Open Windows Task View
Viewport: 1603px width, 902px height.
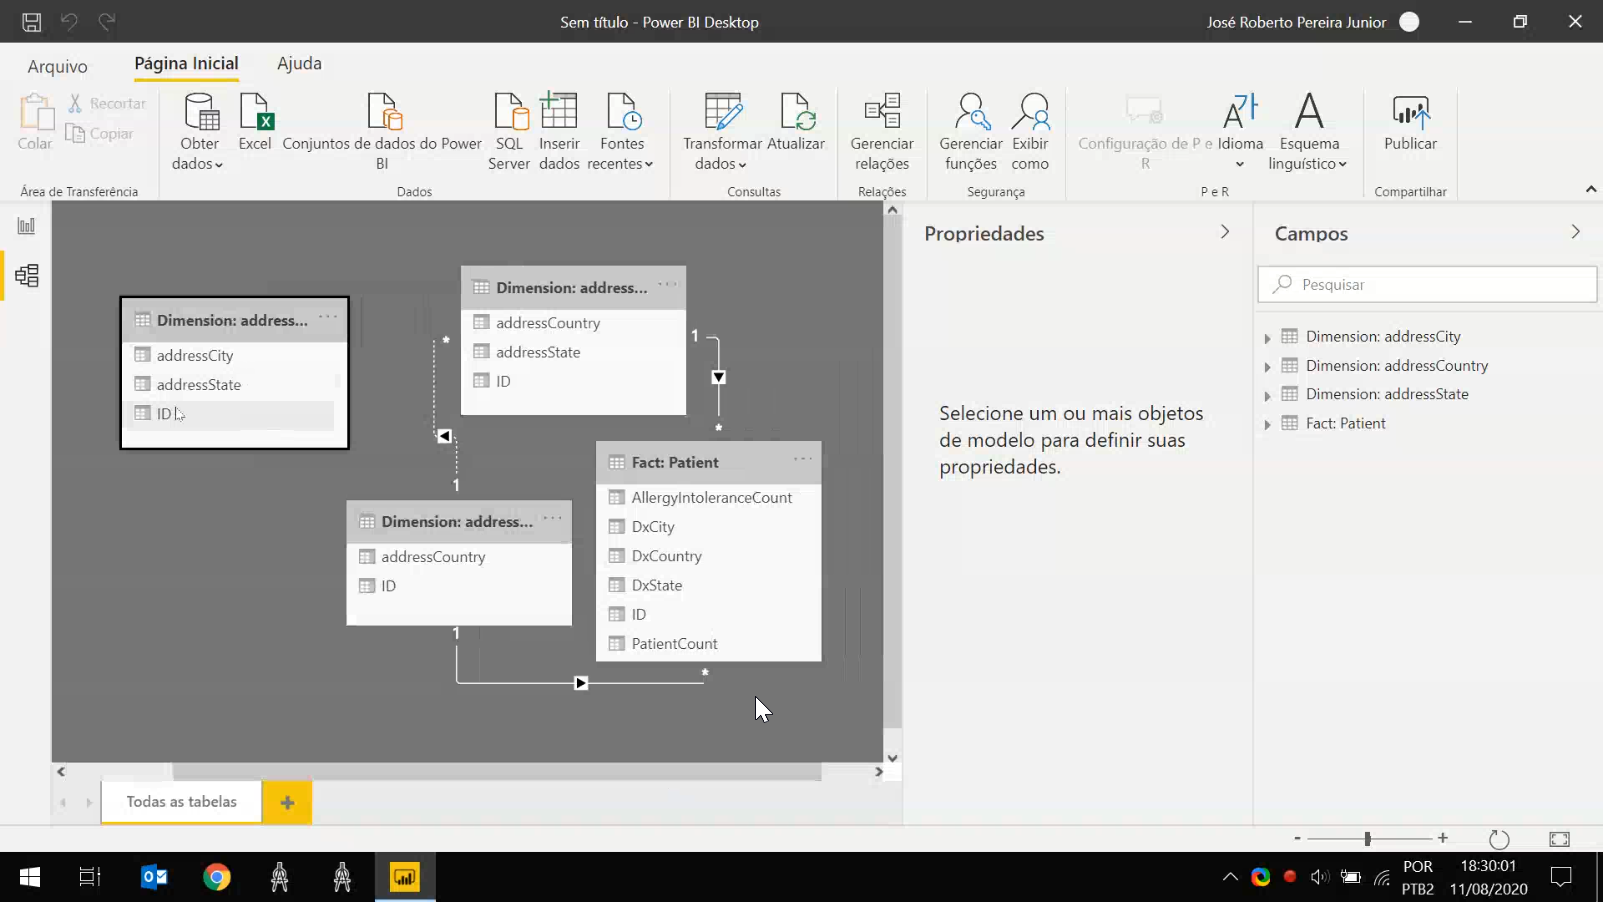coord(90,877)
